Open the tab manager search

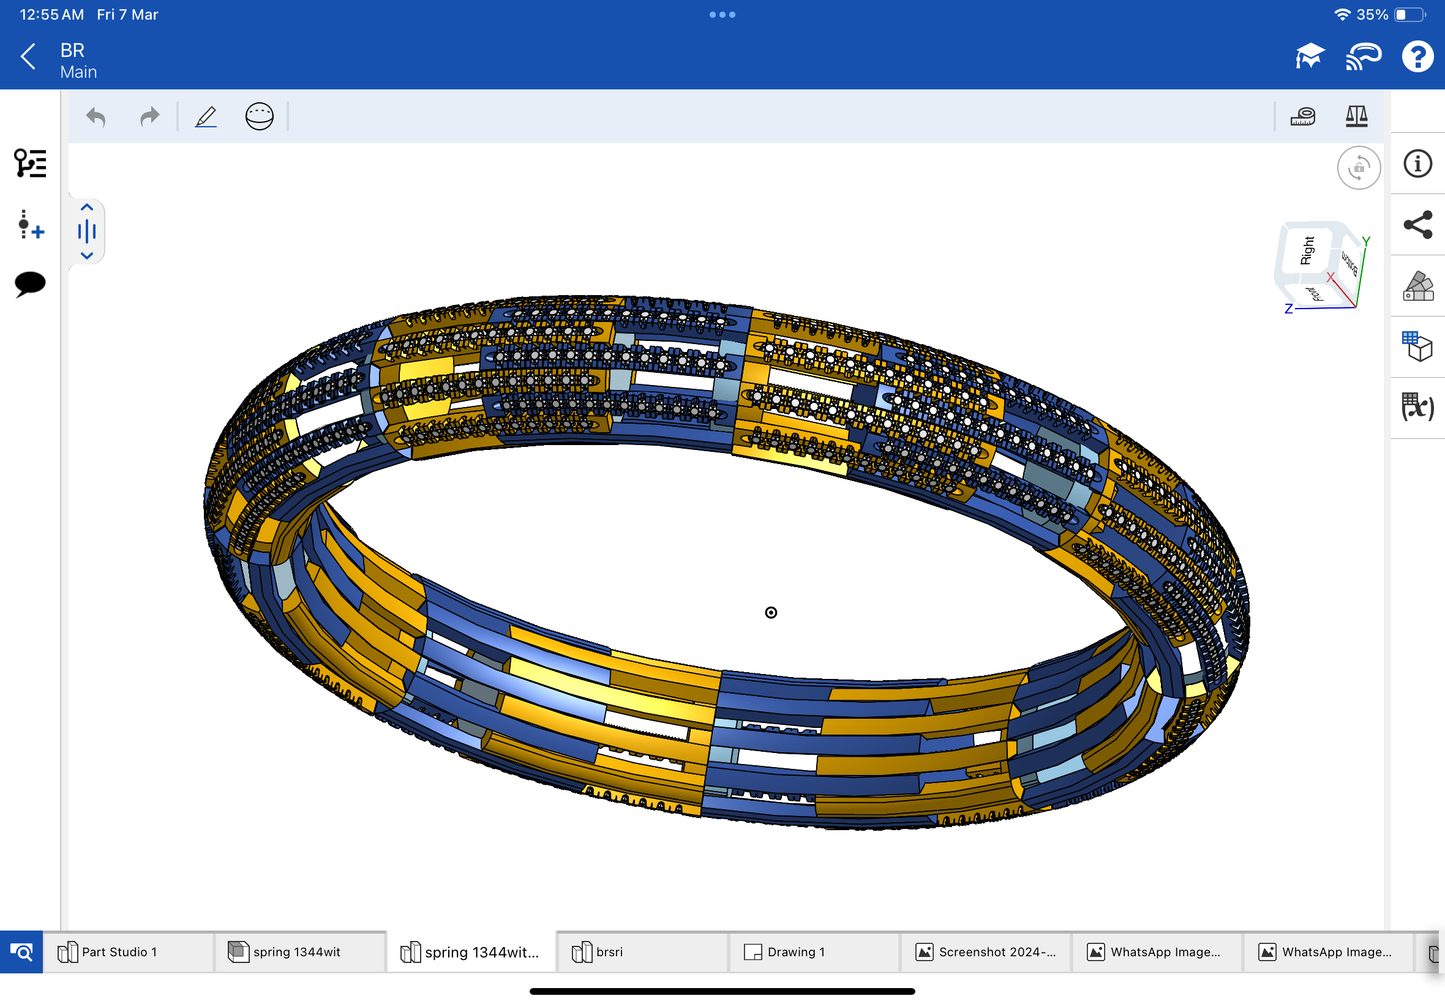click(x=21, y=952)
